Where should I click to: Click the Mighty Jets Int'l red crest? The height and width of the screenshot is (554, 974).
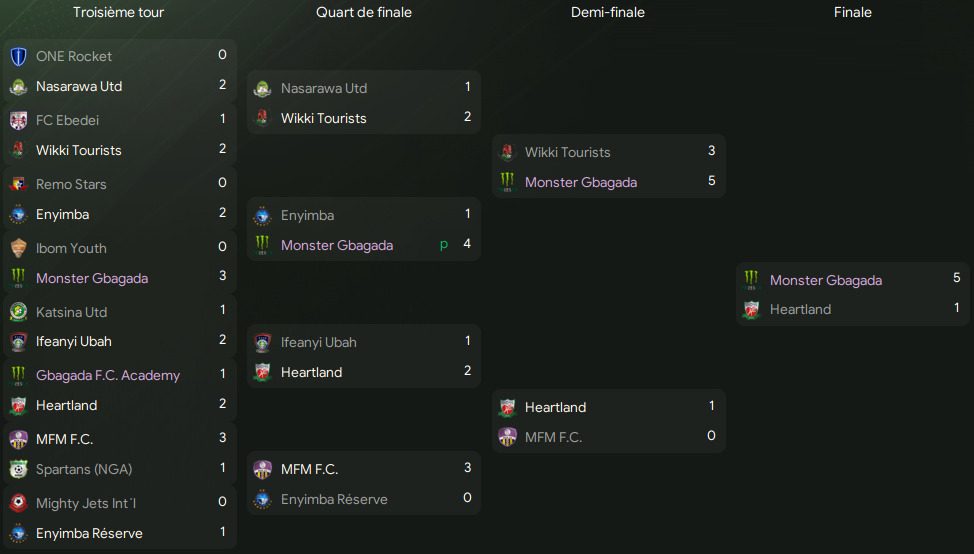pos(19,503)
